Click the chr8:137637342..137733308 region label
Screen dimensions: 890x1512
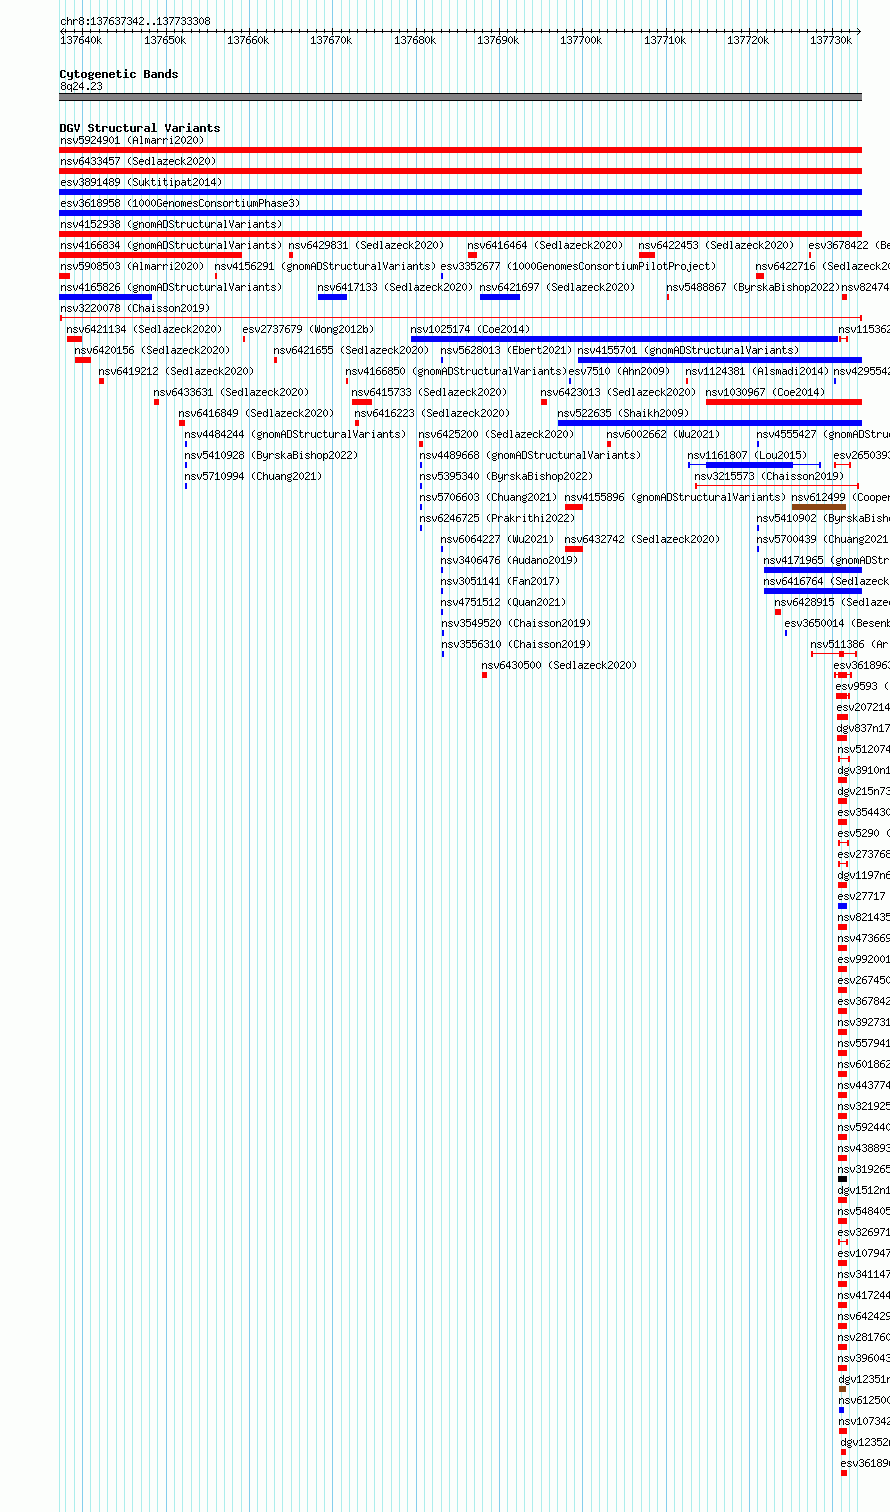click(135, 21)
